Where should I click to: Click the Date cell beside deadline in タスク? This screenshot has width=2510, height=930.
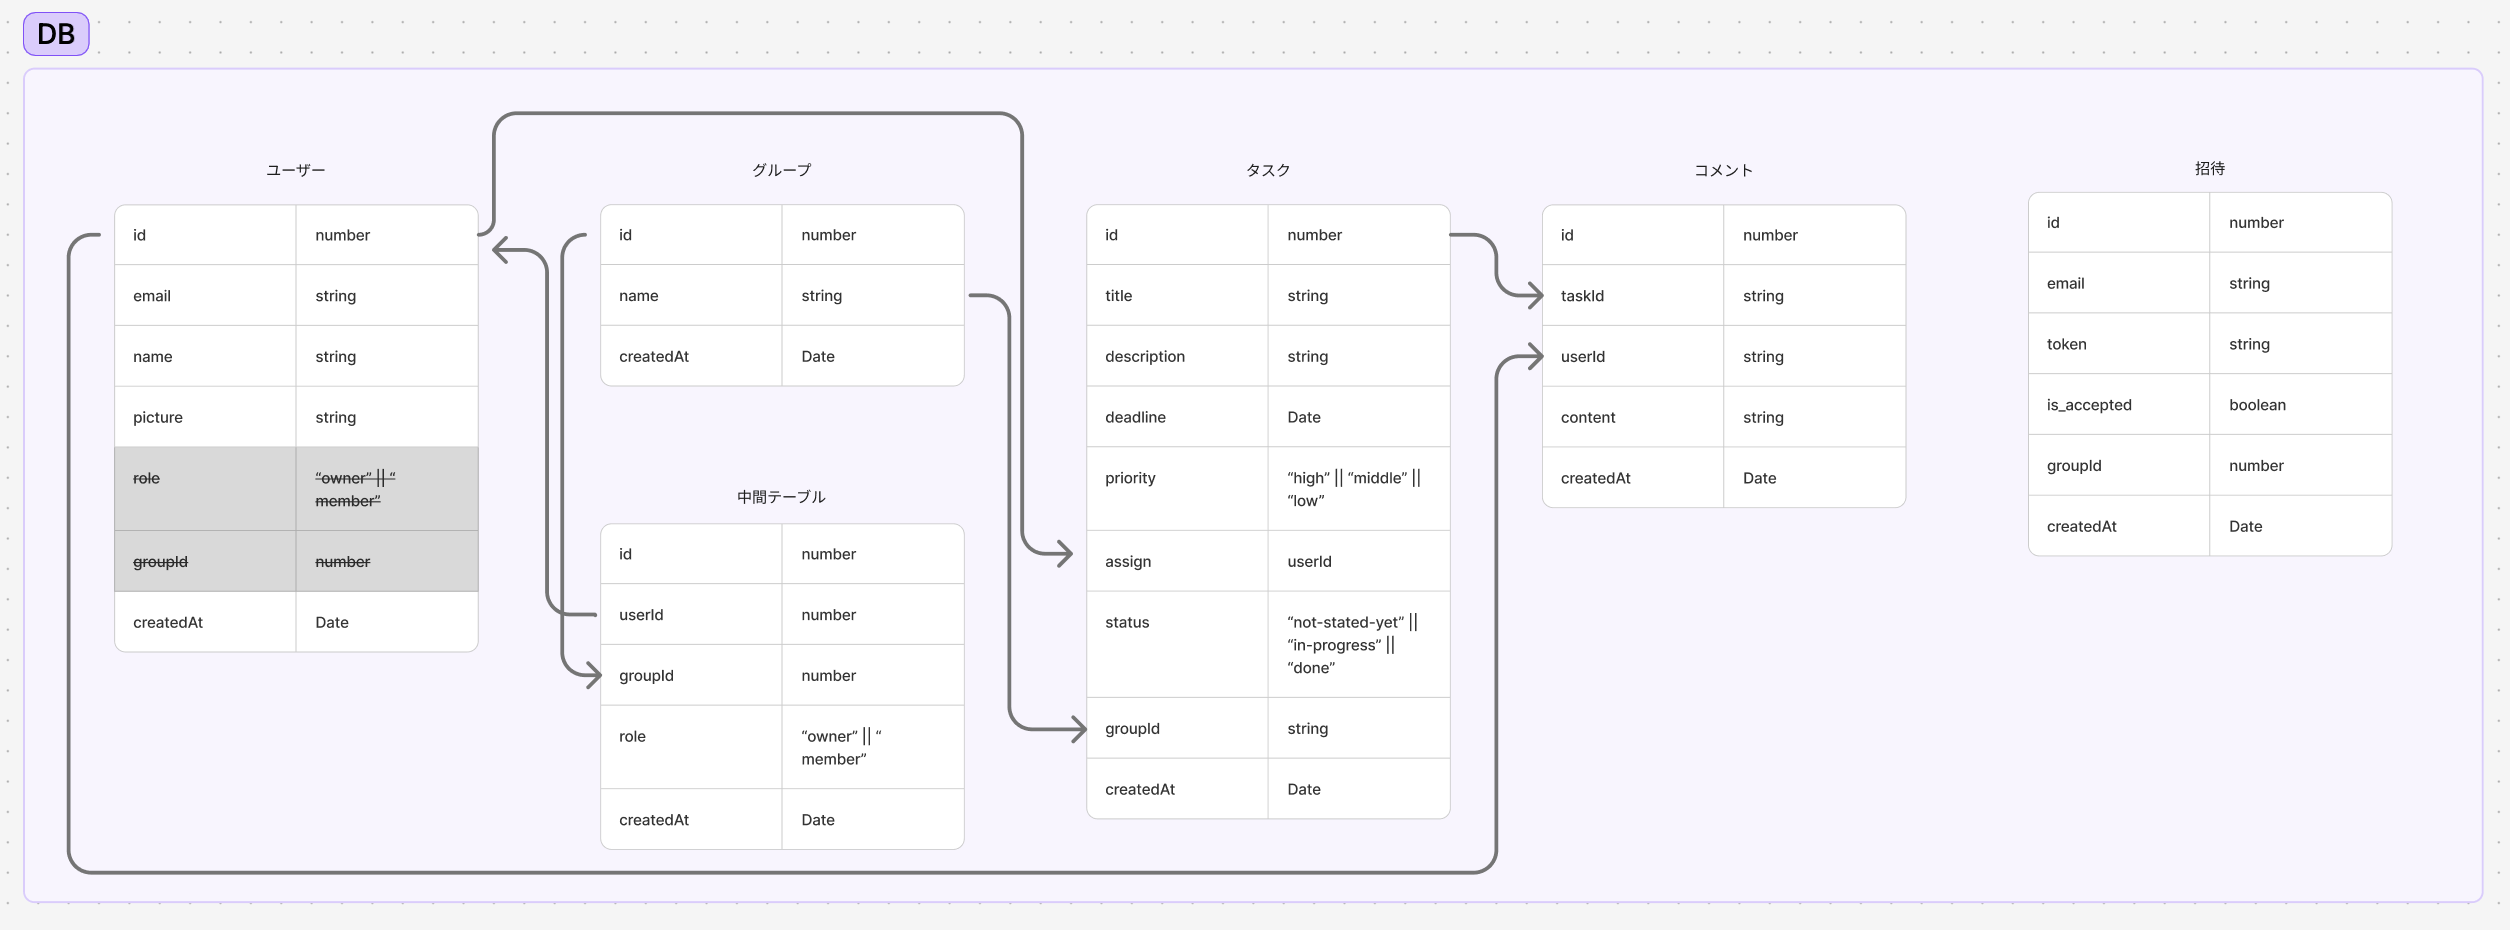click(1359, 417)
